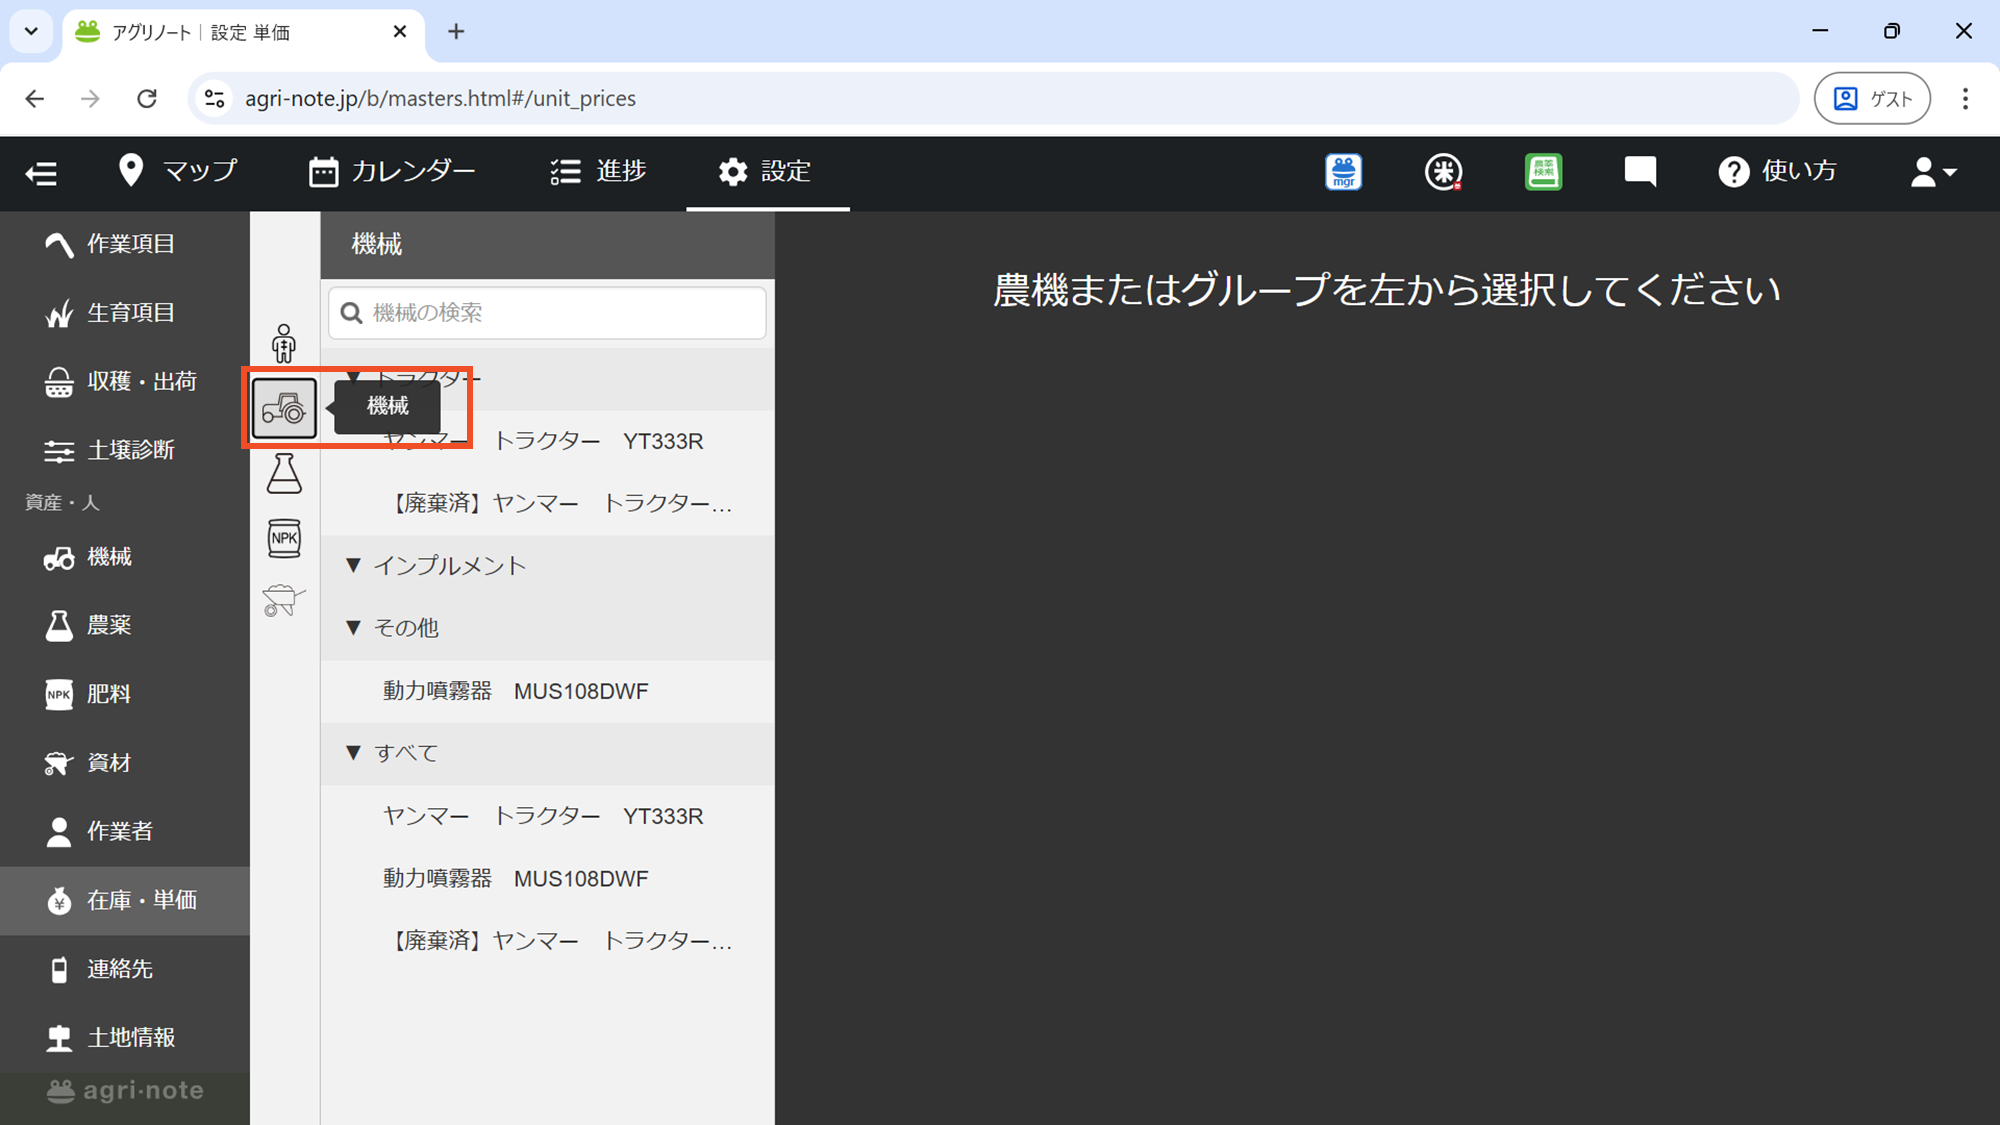Click the sliders icon beside 土壌診断
This screenshot has width=2000, height=1125.
click(x=59, y=452)
